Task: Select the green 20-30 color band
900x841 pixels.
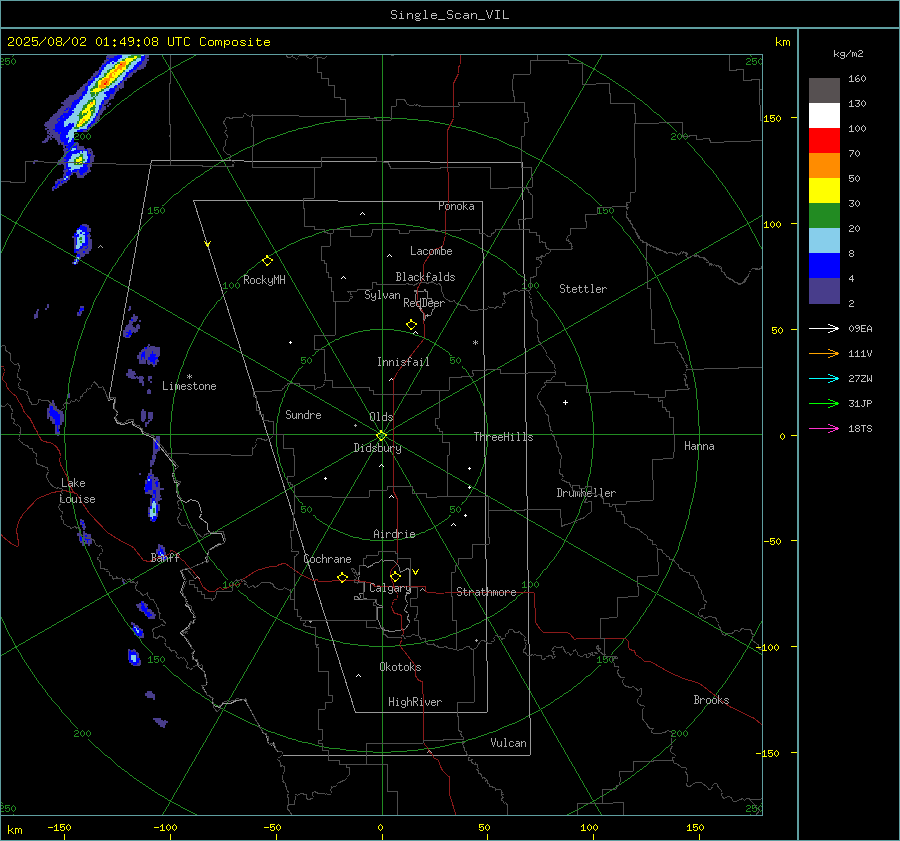Action: coord(824,215)
